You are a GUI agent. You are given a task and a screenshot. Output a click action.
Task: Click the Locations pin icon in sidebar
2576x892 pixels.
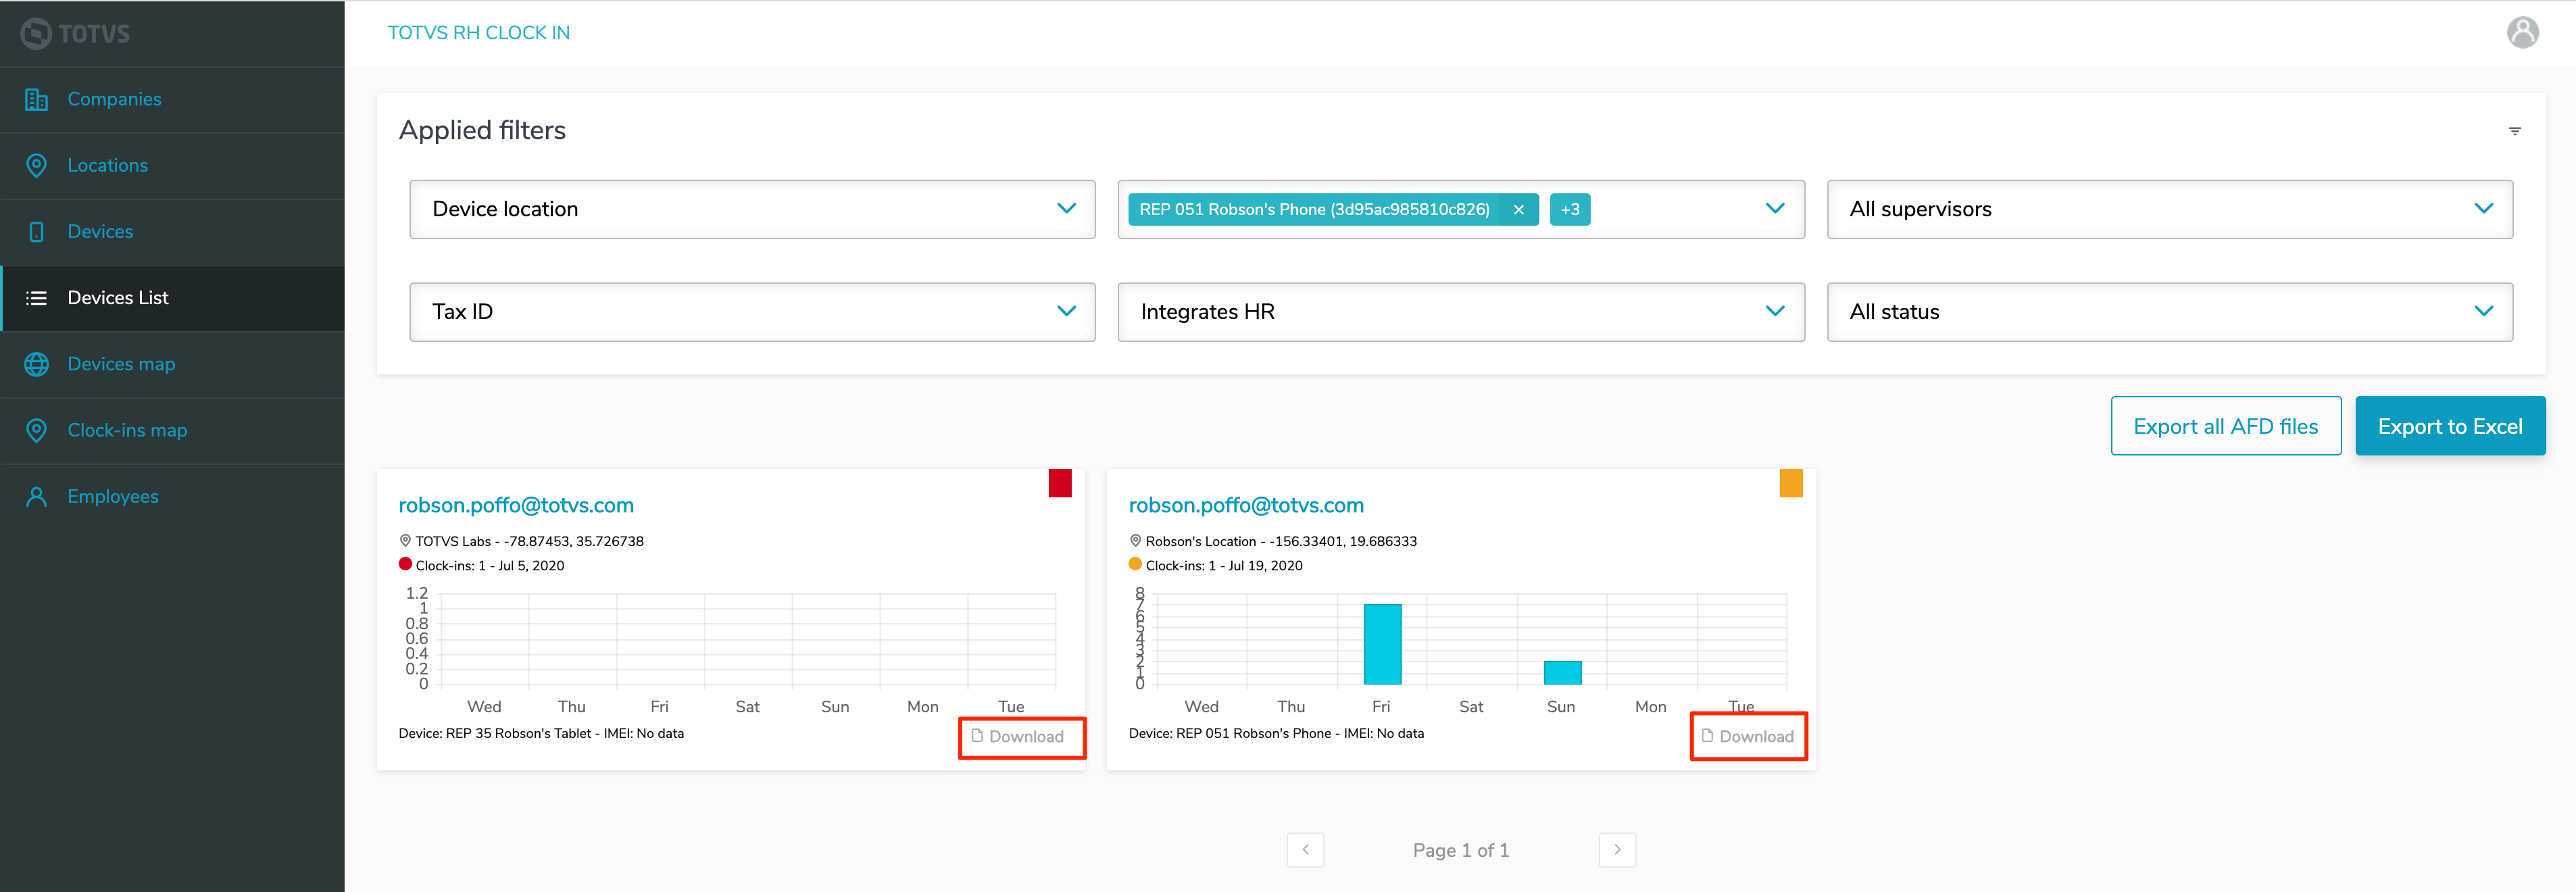(36, 165)
